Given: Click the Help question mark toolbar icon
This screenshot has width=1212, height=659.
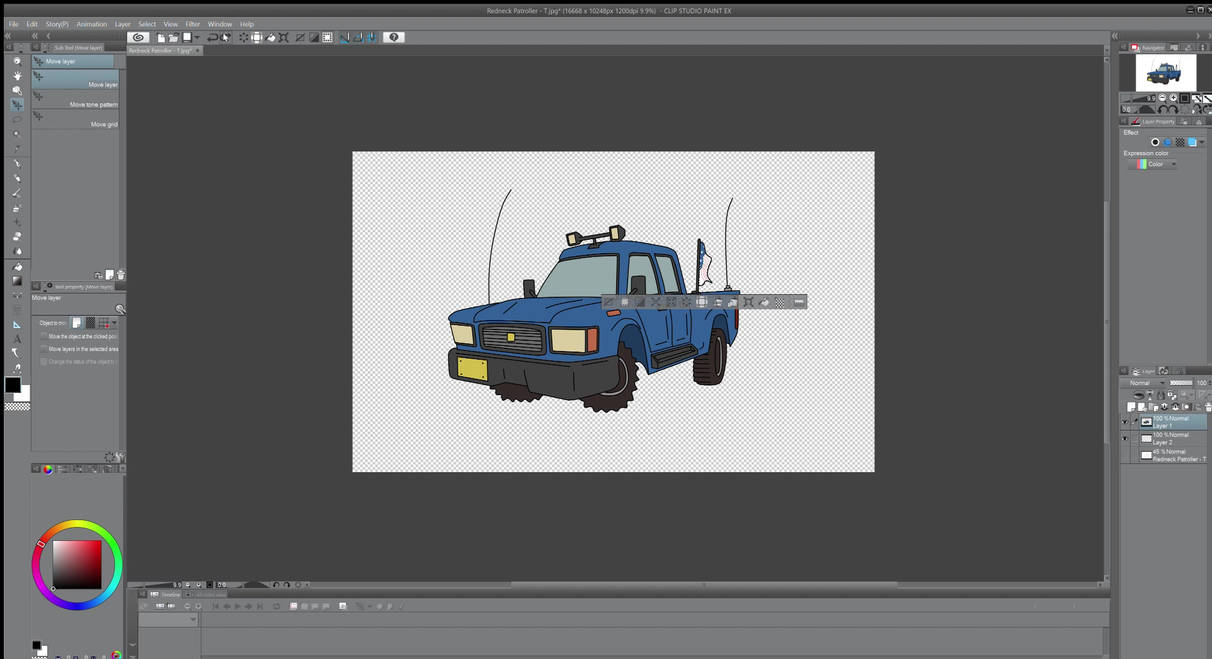Looking at the screenshot, I should point(394,37).
